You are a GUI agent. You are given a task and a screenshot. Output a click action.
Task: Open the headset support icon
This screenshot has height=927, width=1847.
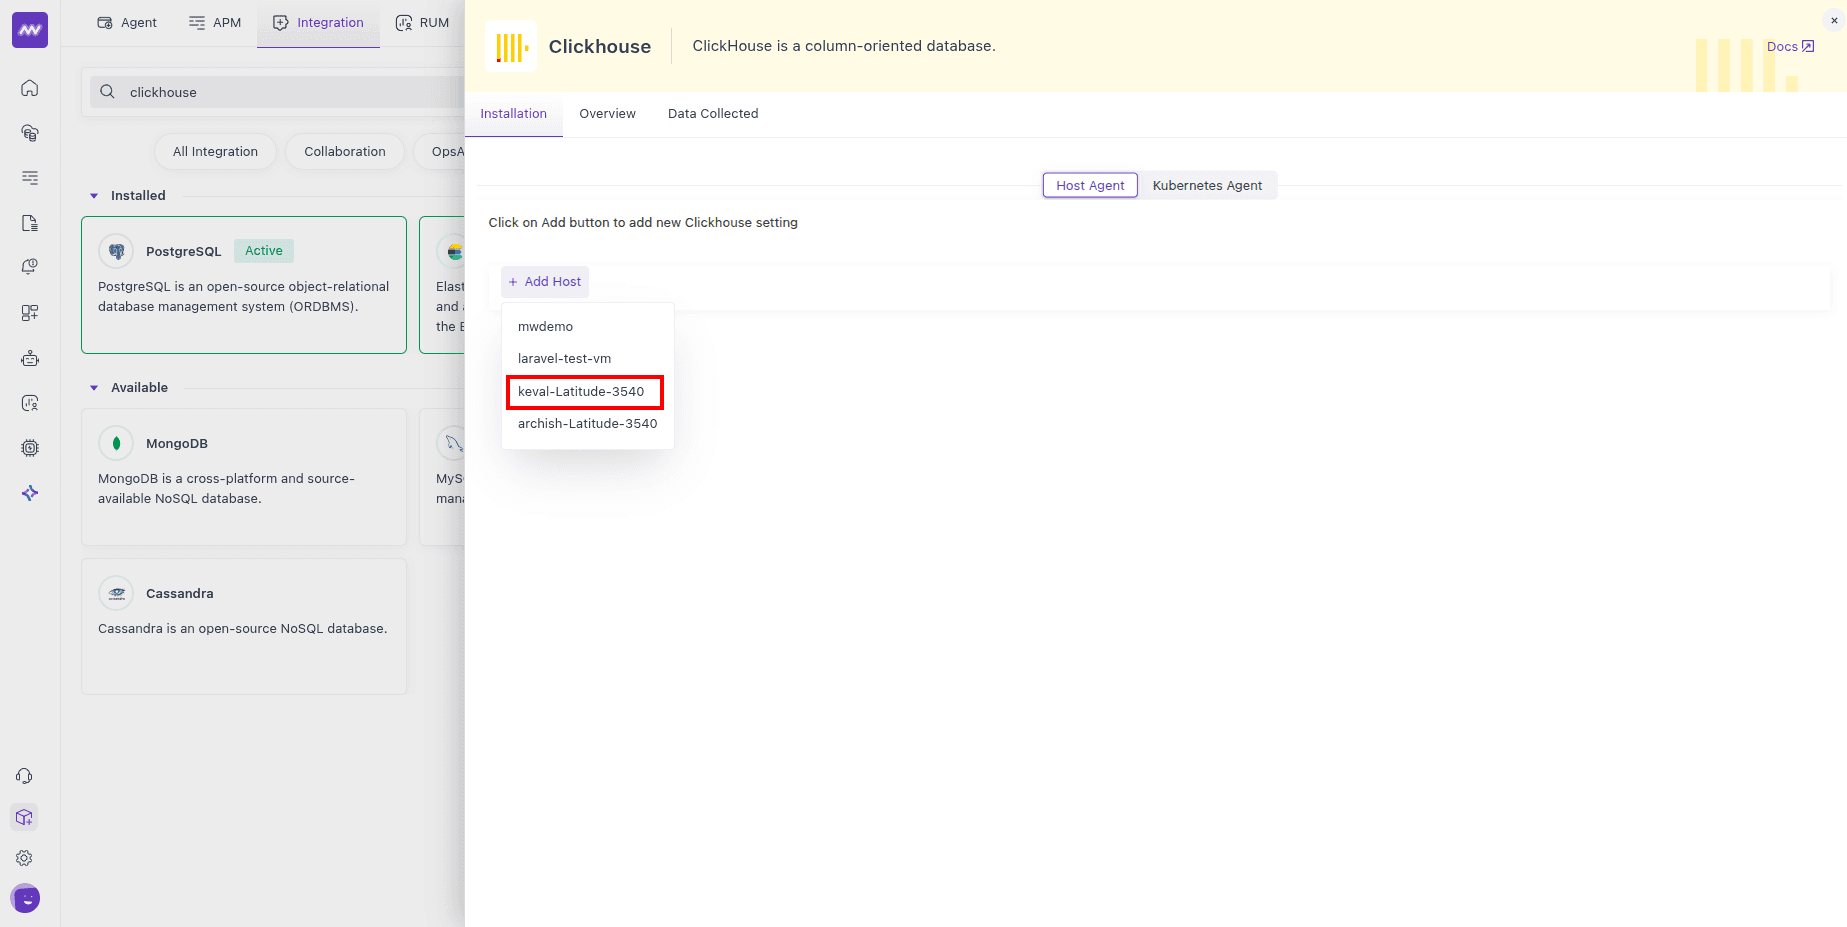(x=25, y=776)
